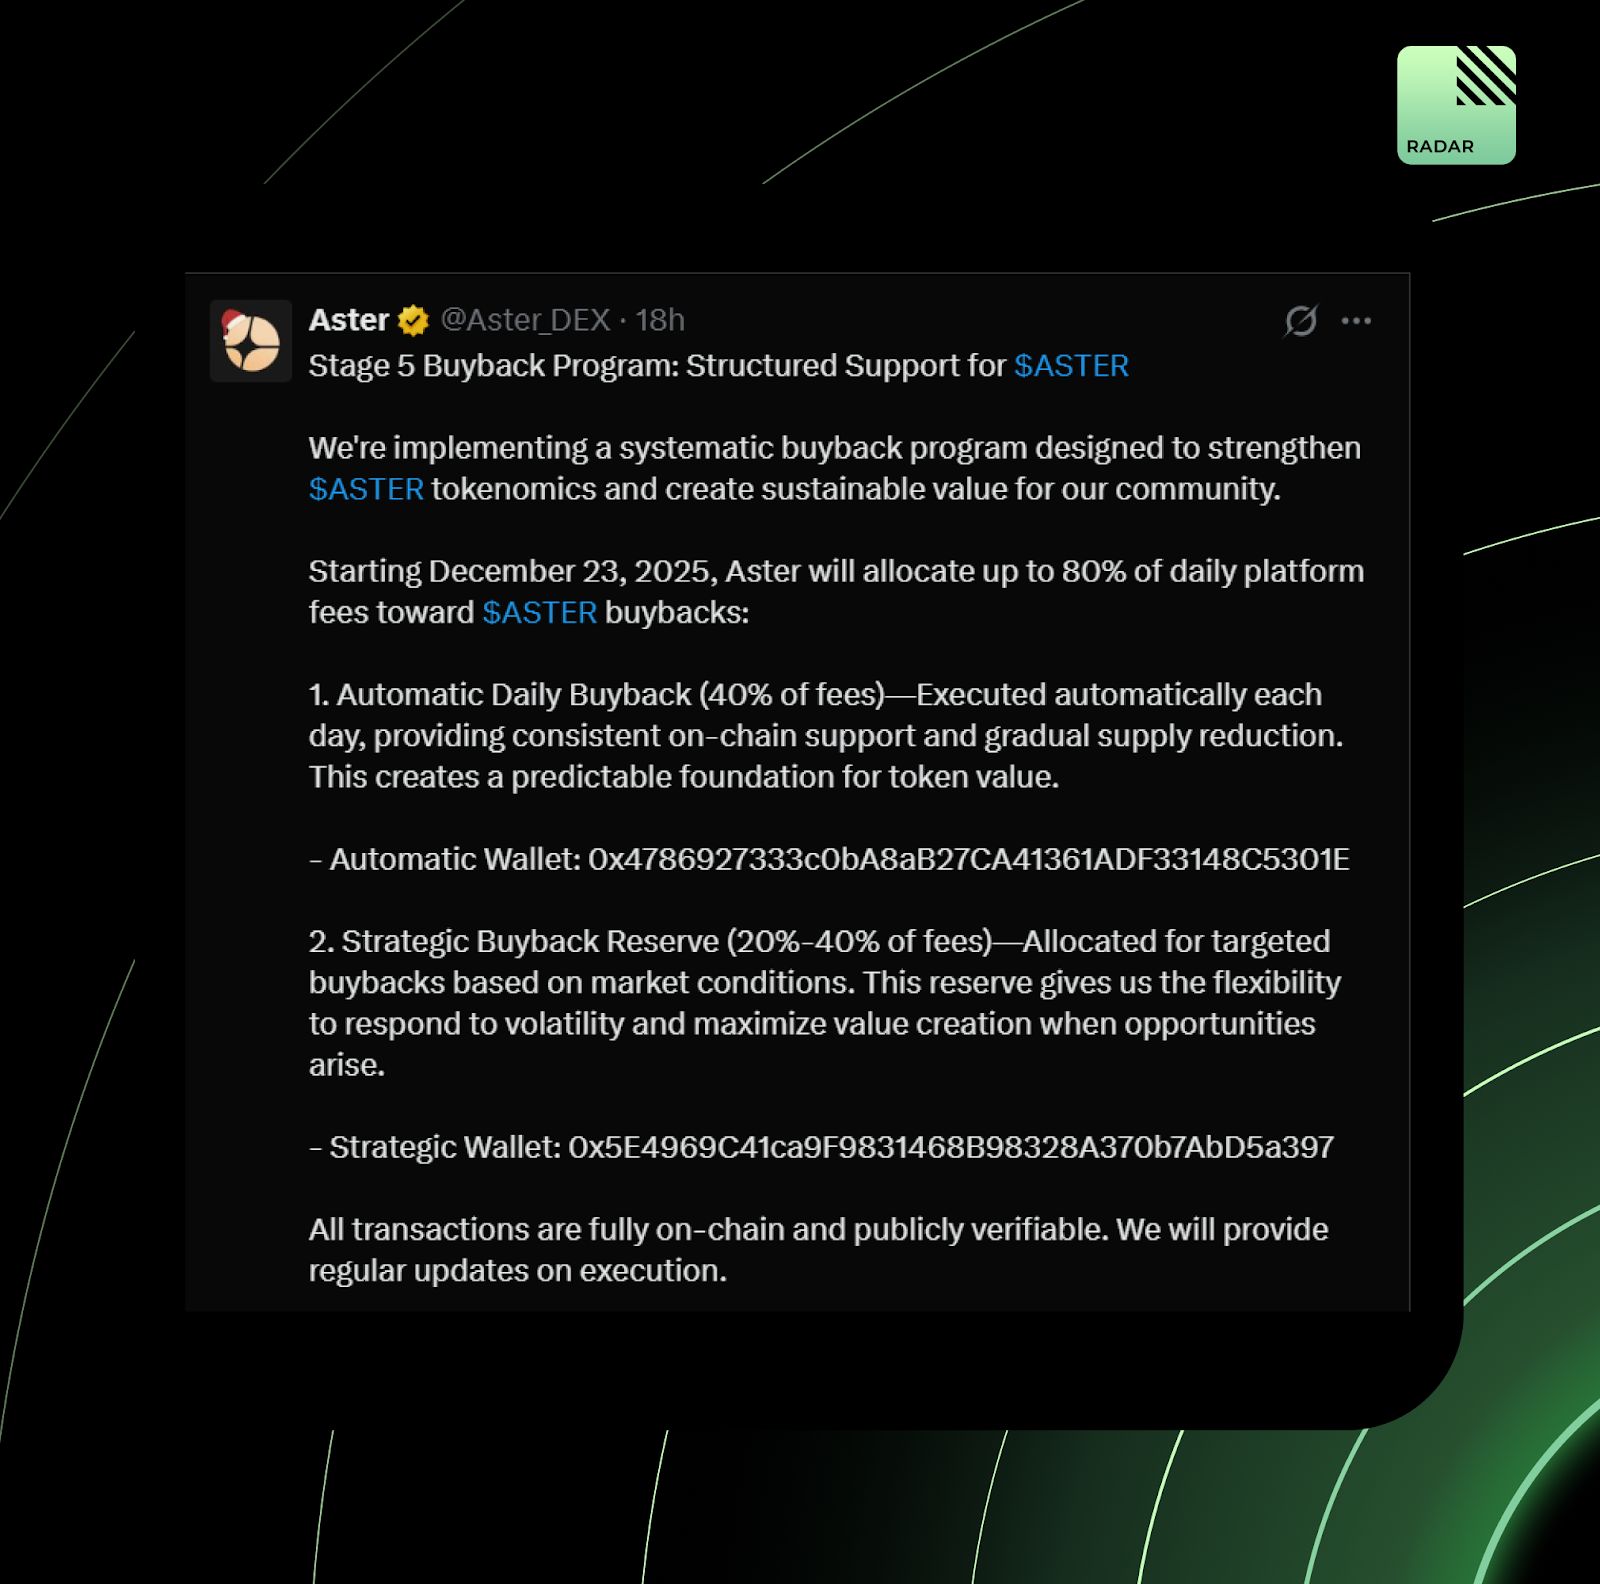Click the Automatic Daily Buyback paragraph
Viewport: 1600px width, 1584px height.
pyautogui.click(x=826, y=736)
